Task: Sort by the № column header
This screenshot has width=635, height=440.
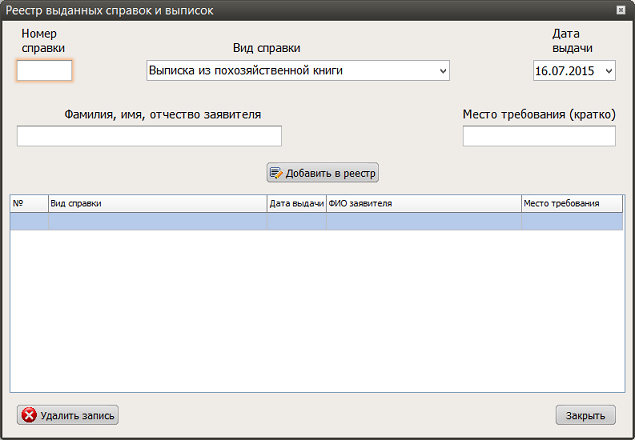Action: coord(29,203)
